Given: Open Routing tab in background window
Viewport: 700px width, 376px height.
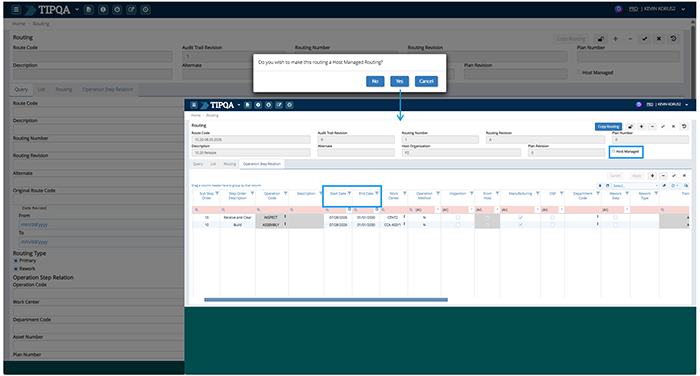Looking at the screenshot, I should pyautogui.click(x=64, y=89).
